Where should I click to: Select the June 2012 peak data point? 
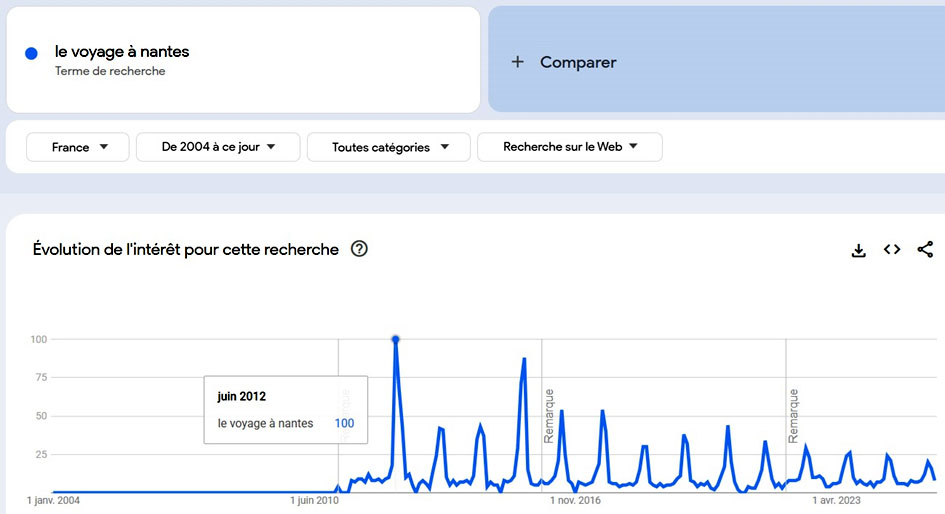(396, 340)
